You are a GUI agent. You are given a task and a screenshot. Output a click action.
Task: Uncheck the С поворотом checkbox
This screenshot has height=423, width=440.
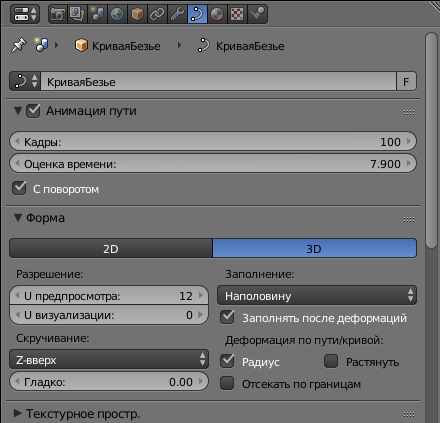[19, 188]
